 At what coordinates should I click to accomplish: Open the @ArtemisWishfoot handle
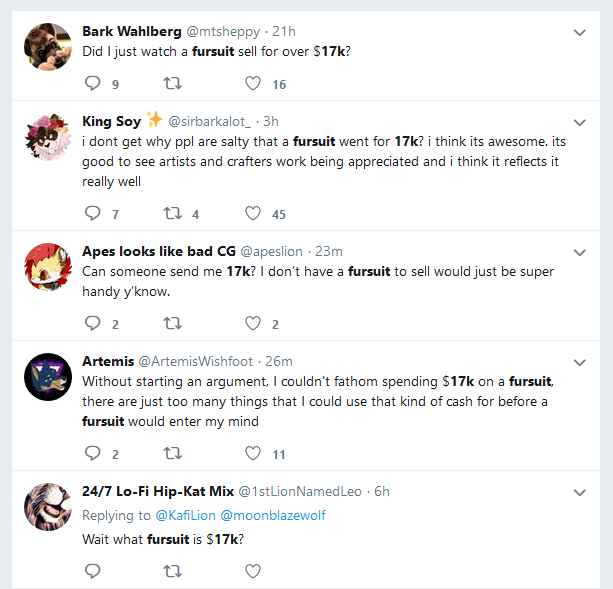click(x=195, y=362)
